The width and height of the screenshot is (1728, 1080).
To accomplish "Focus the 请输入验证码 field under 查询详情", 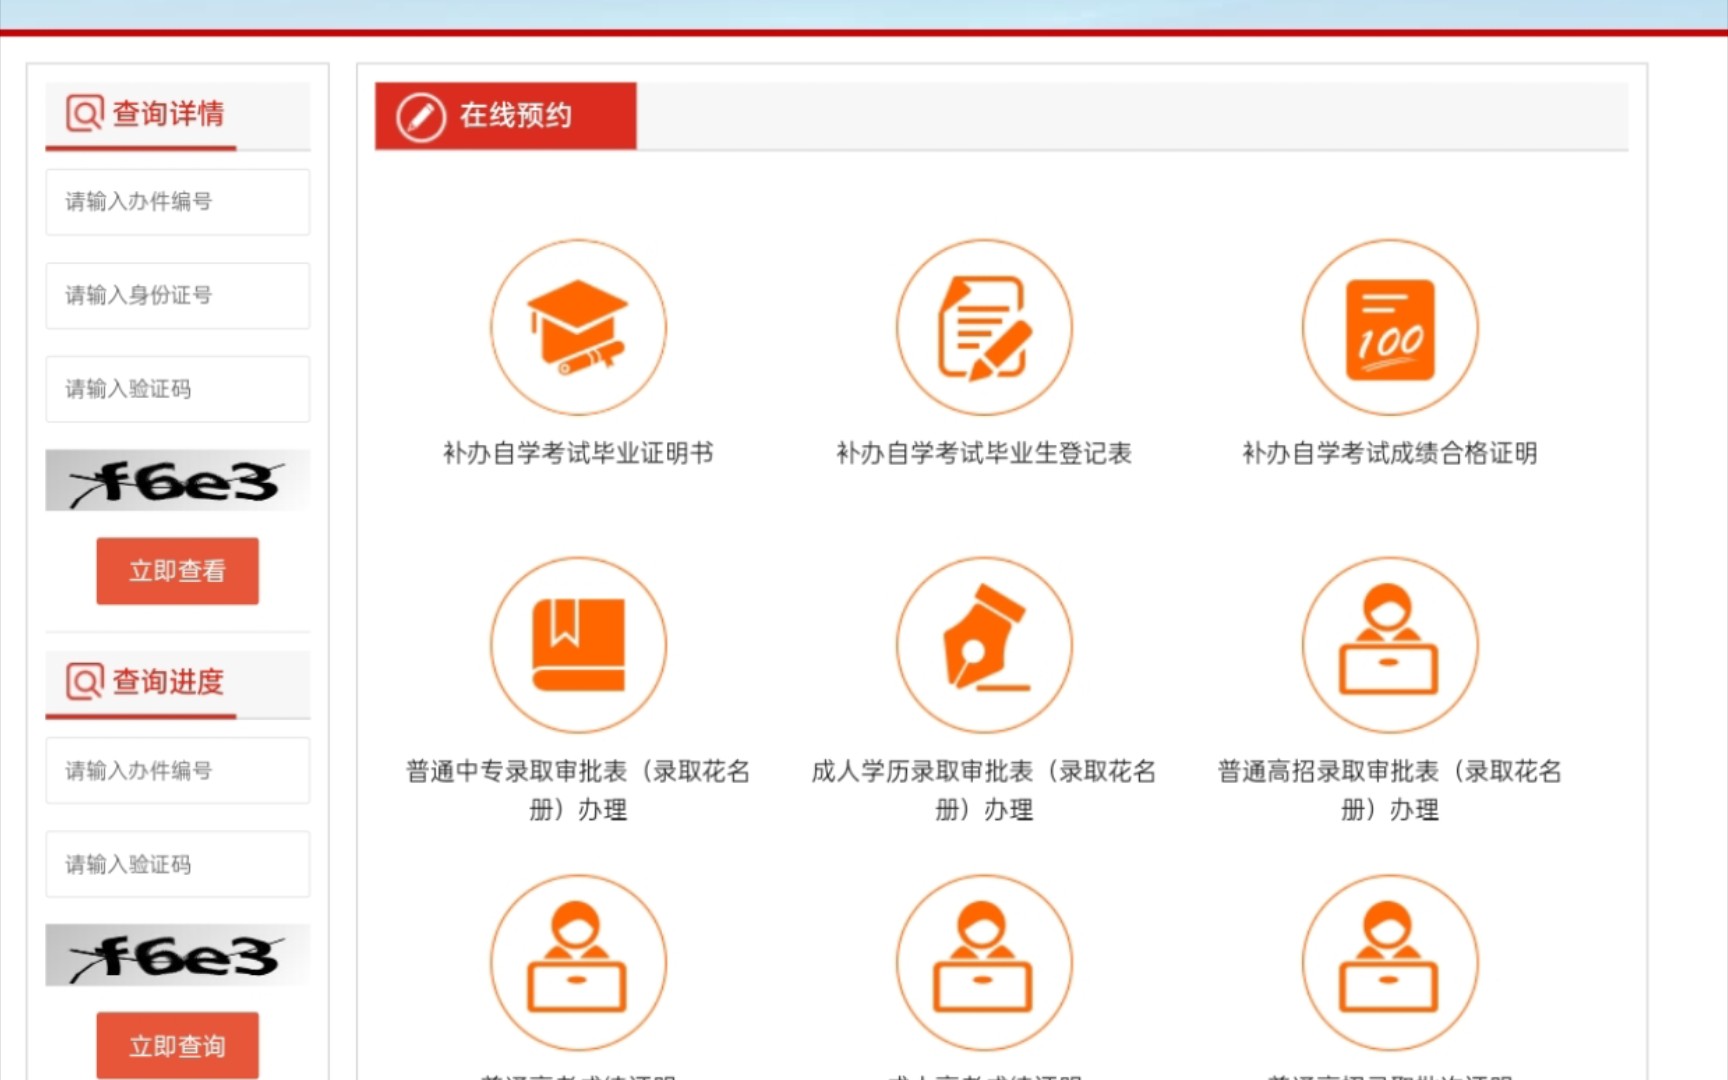I will [178, 389].
